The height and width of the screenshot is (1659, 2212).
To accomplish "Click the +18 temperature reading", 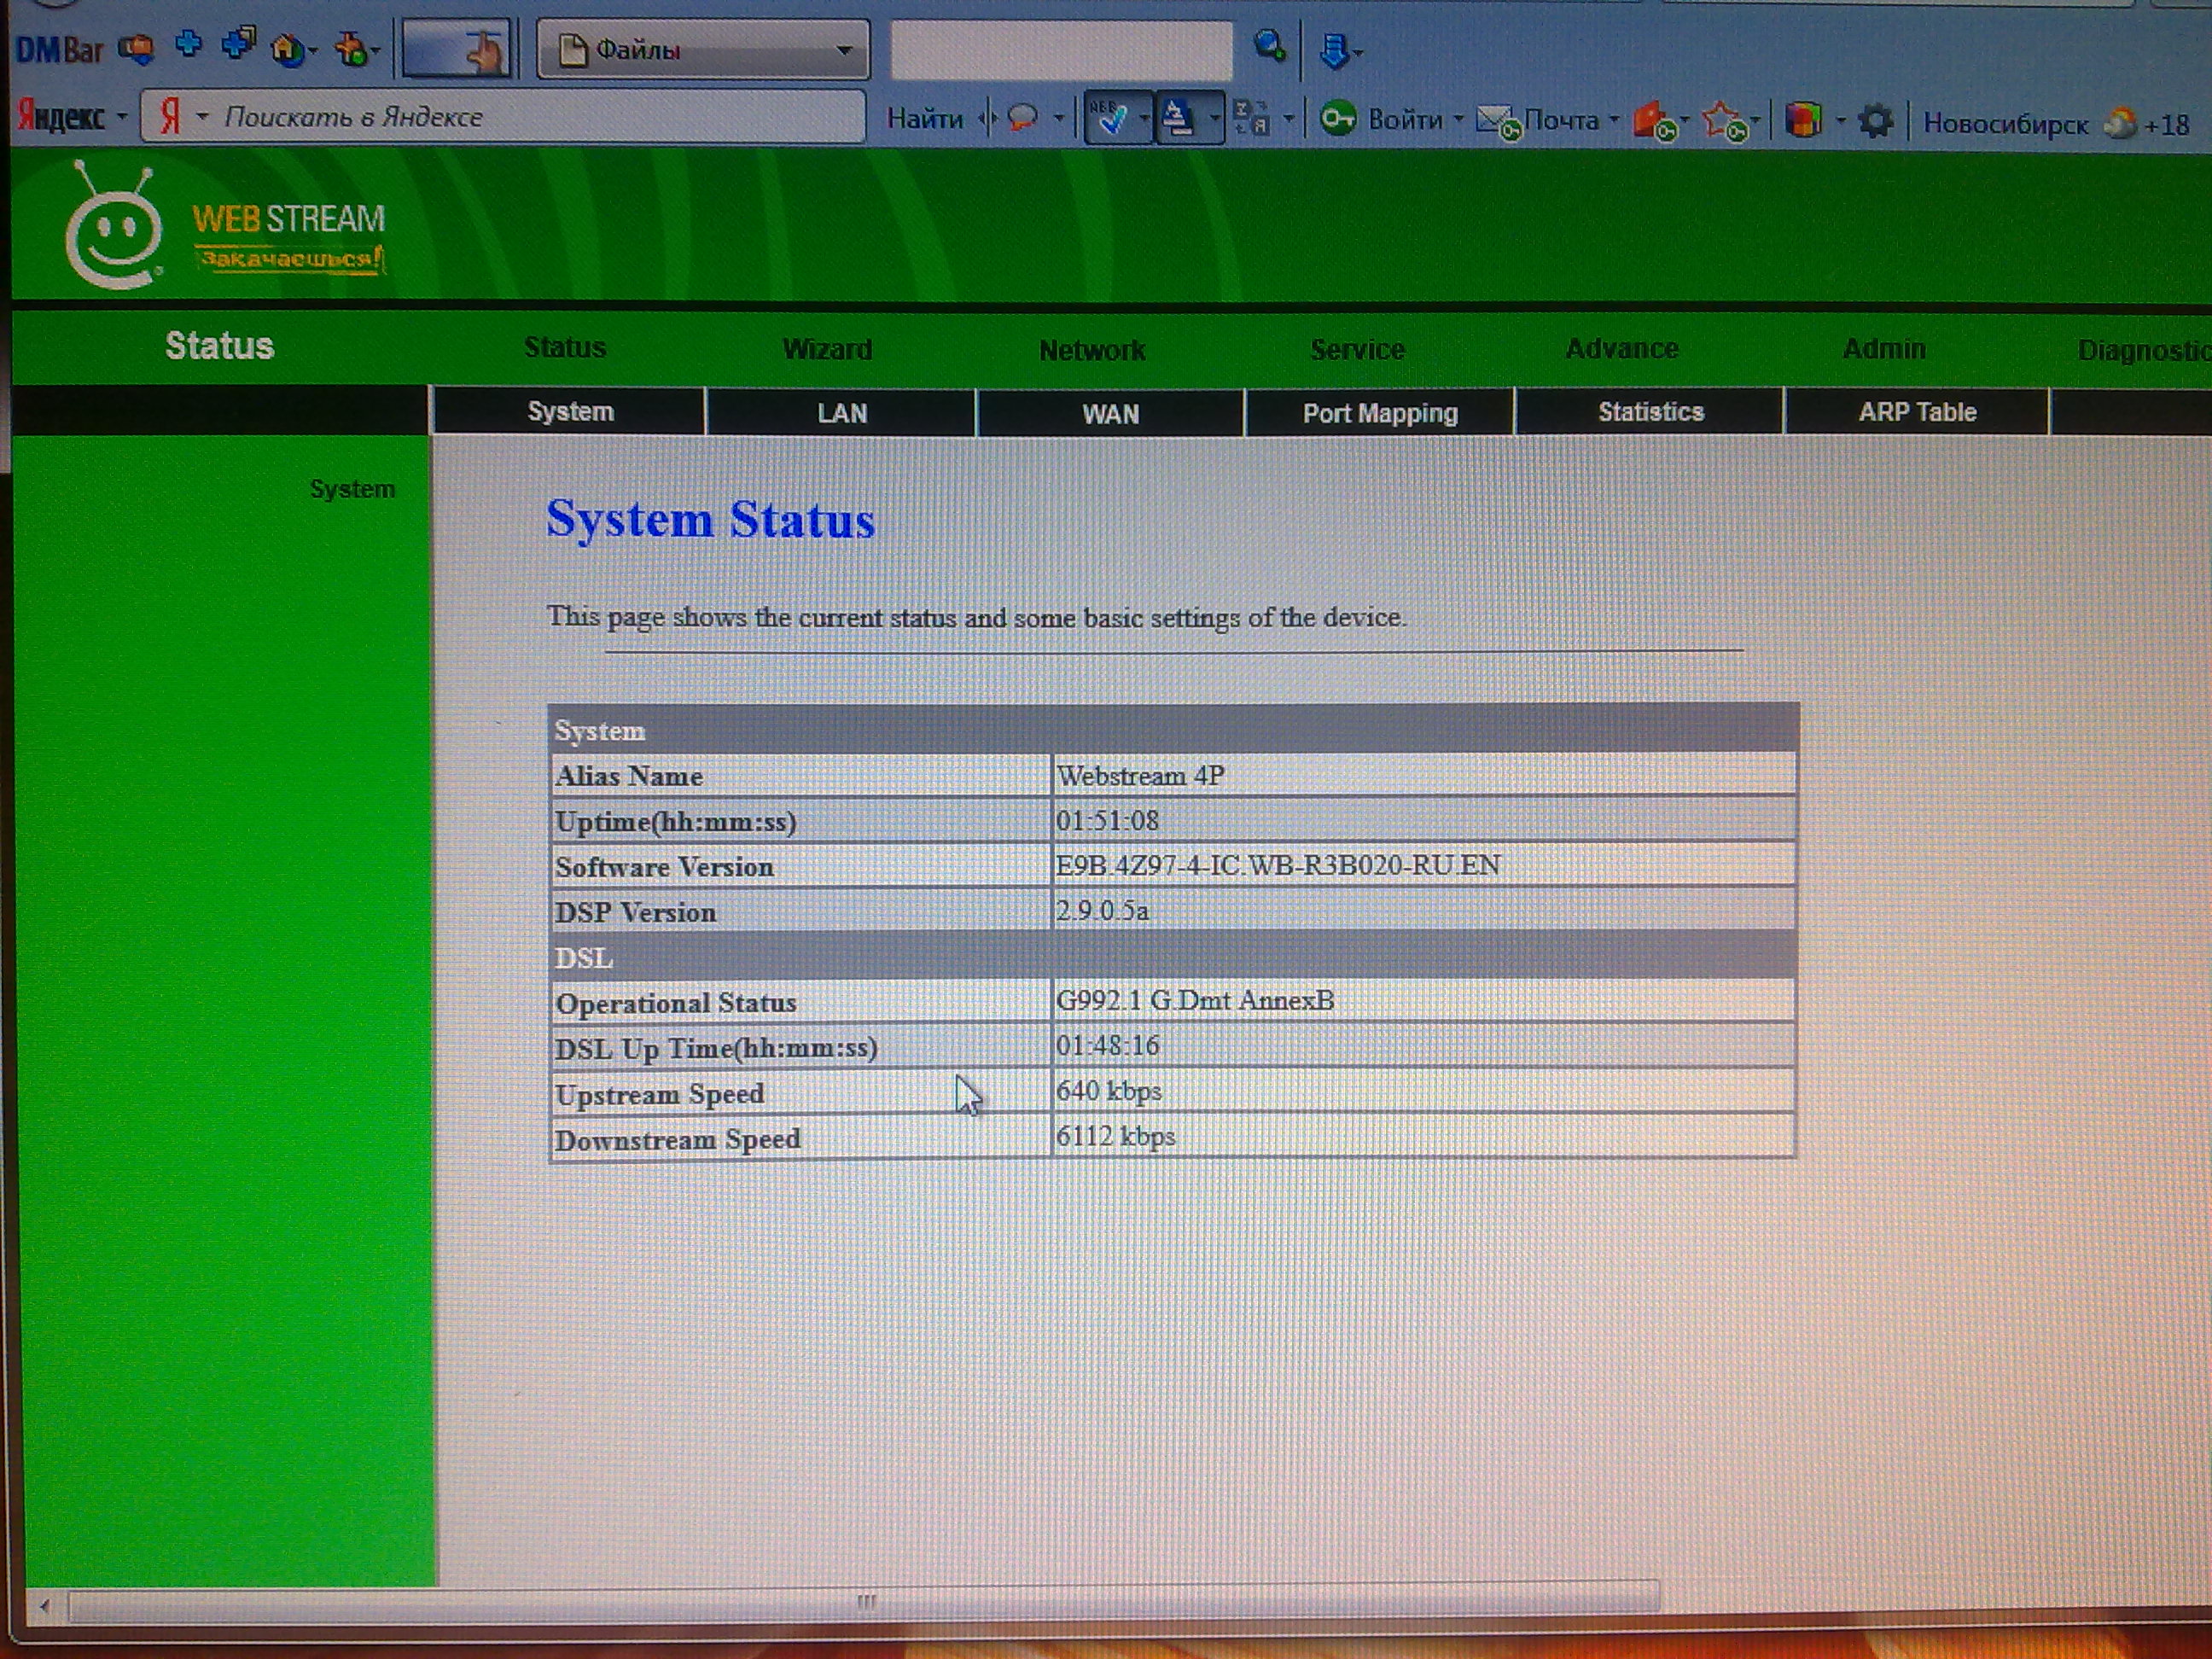I will click(x=2166, y=126).
